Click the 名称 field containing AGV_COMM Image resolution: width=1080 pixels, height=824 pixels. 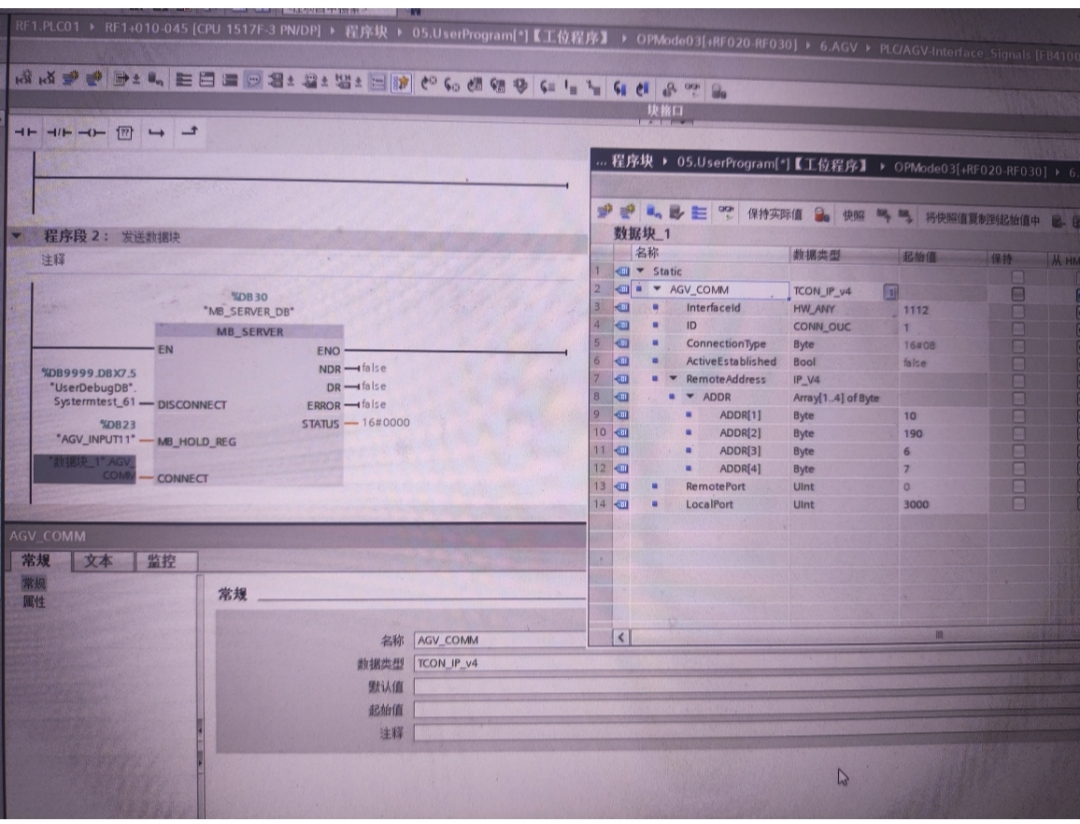tap(500, 640)
